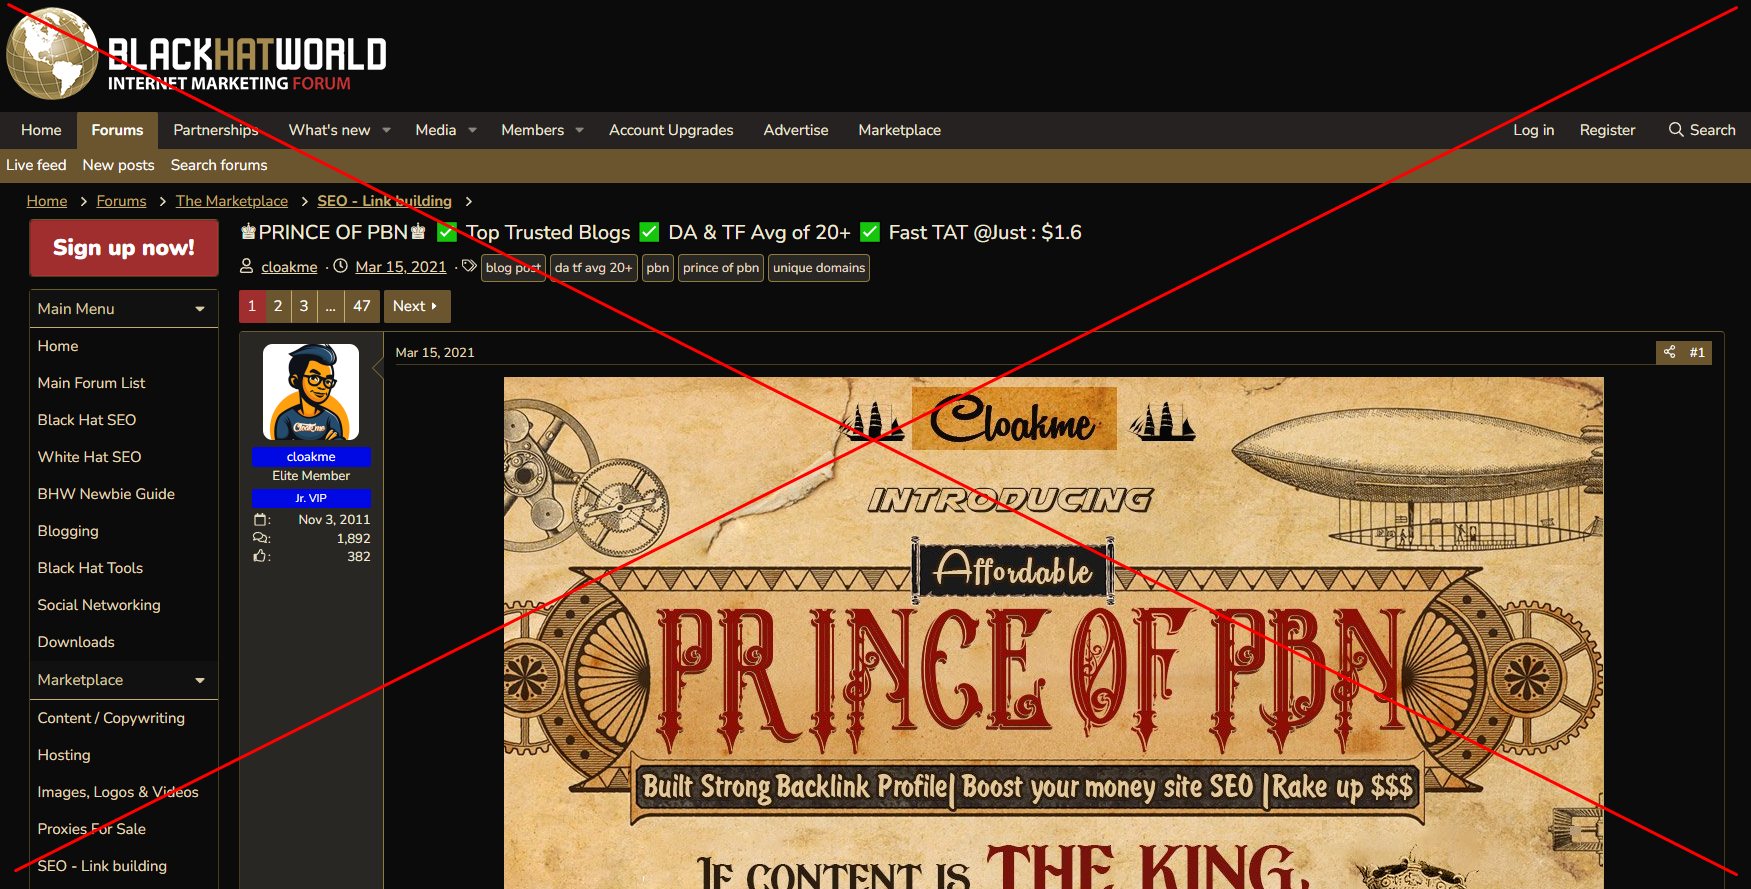Click the cloakme user avatar
The height and width of the screenshot is (889, 1751).
click(311, 392)
